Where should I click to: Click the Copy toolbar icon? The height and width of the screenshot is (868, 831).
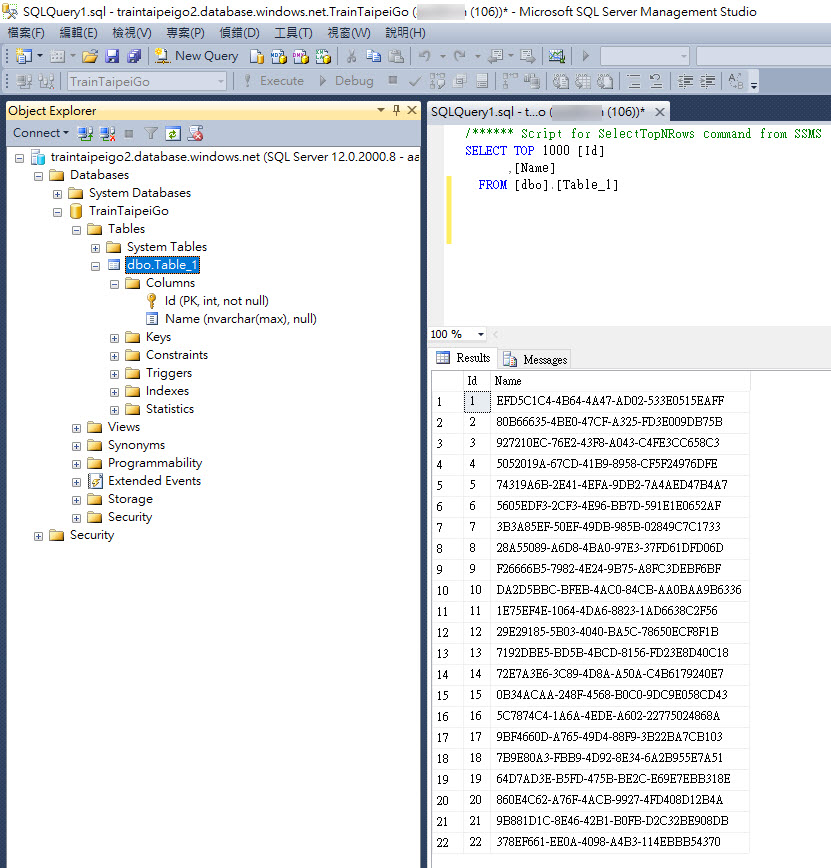coord(374,56)
